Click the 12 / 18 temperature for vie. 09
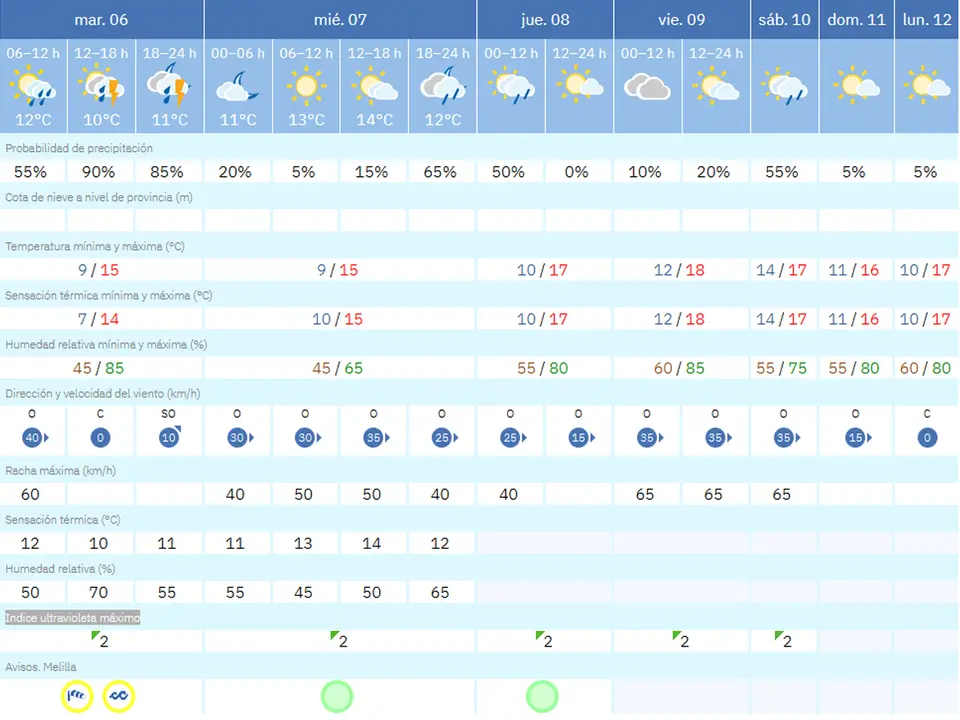The image size is (960, 720). coord(679,270)
